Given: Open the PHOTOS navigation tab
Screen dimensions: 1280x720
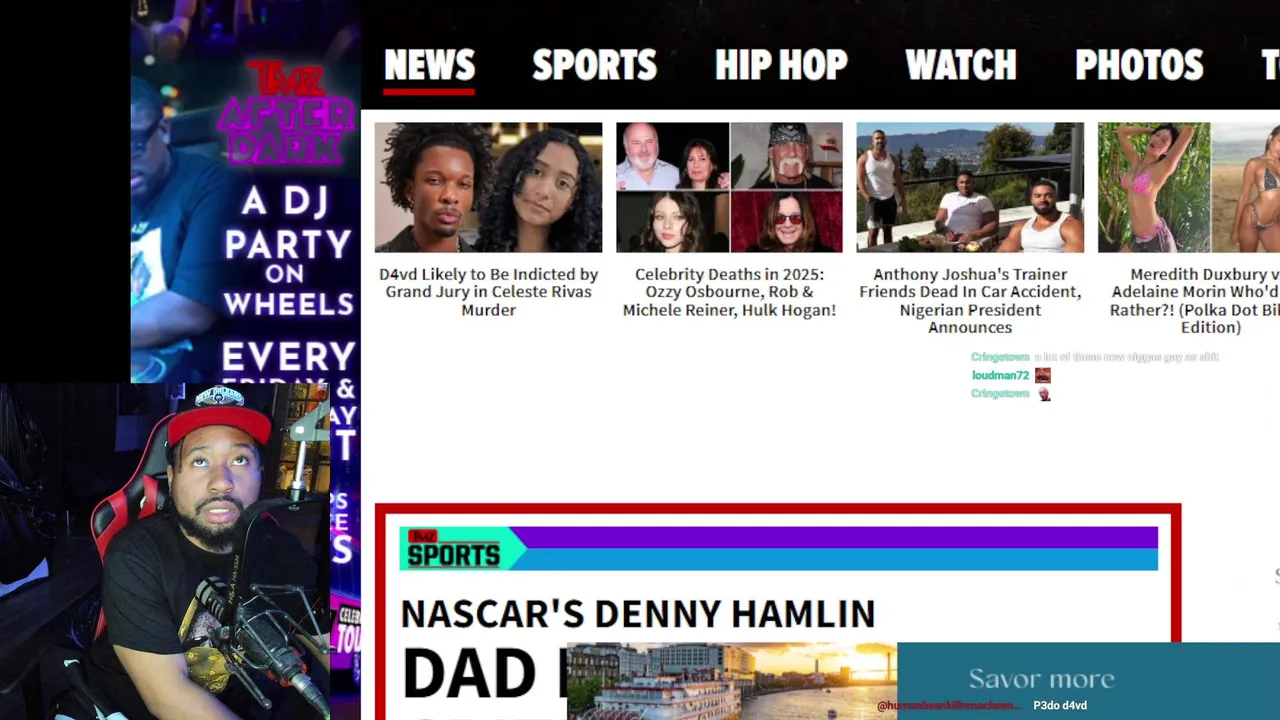Looking at the screenshot, I should point(1139,66).
